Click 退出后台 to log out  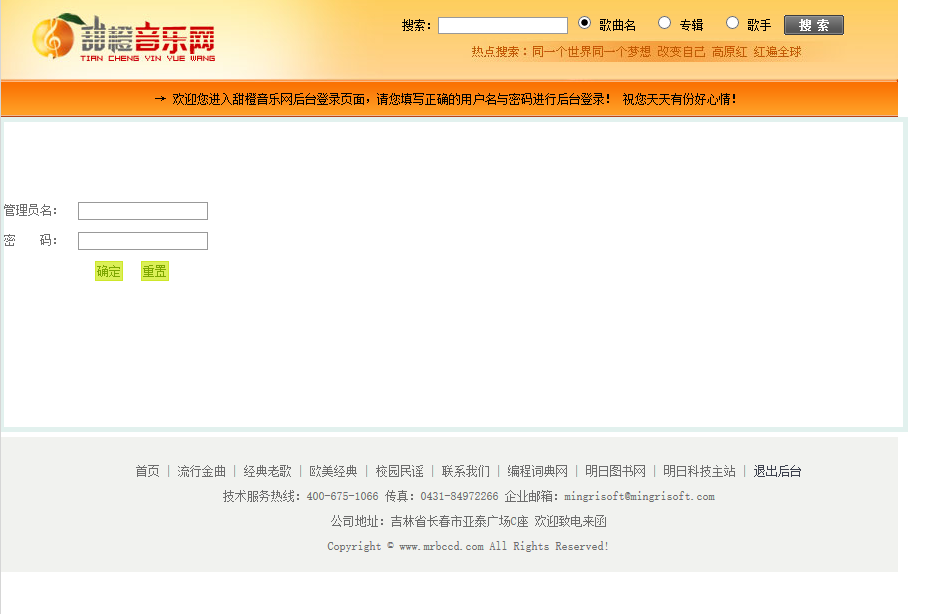777,471
